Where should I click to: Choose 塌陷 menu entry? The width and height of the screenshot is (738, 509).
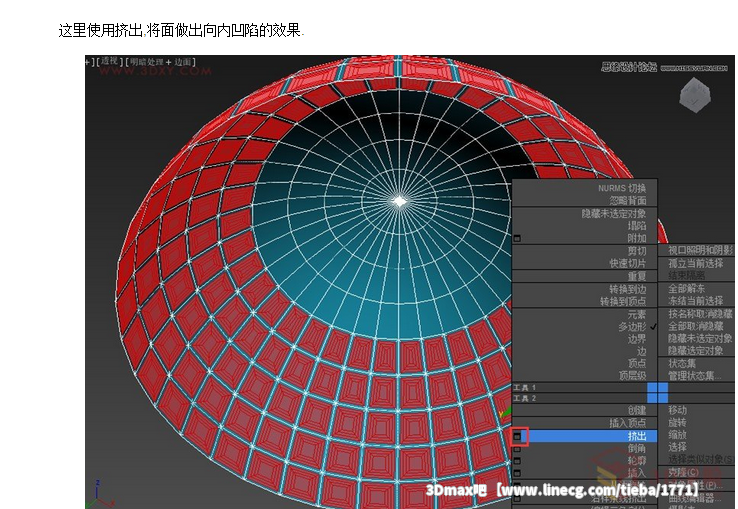[x=637, y=226]
